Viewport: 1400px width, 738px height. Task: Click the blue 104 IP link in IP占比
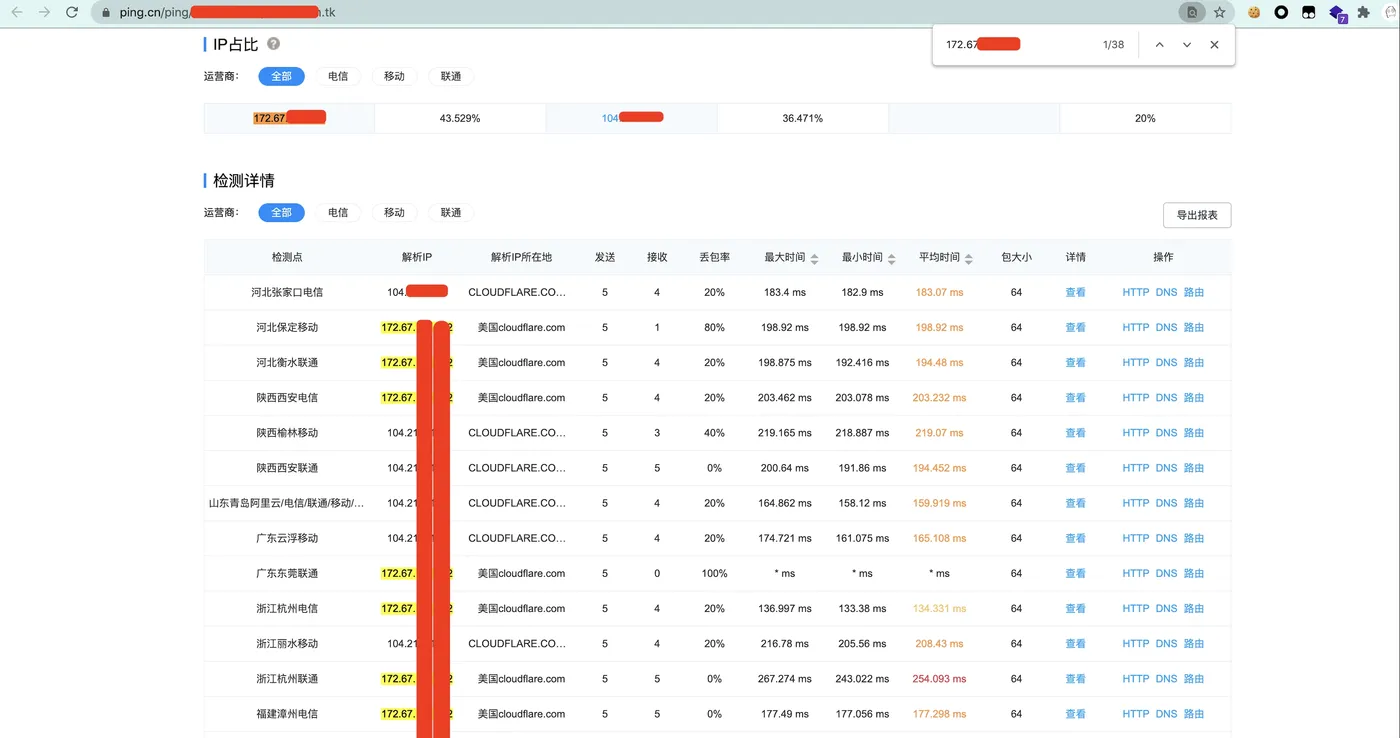pyautogui.click(x=632, y=118)
